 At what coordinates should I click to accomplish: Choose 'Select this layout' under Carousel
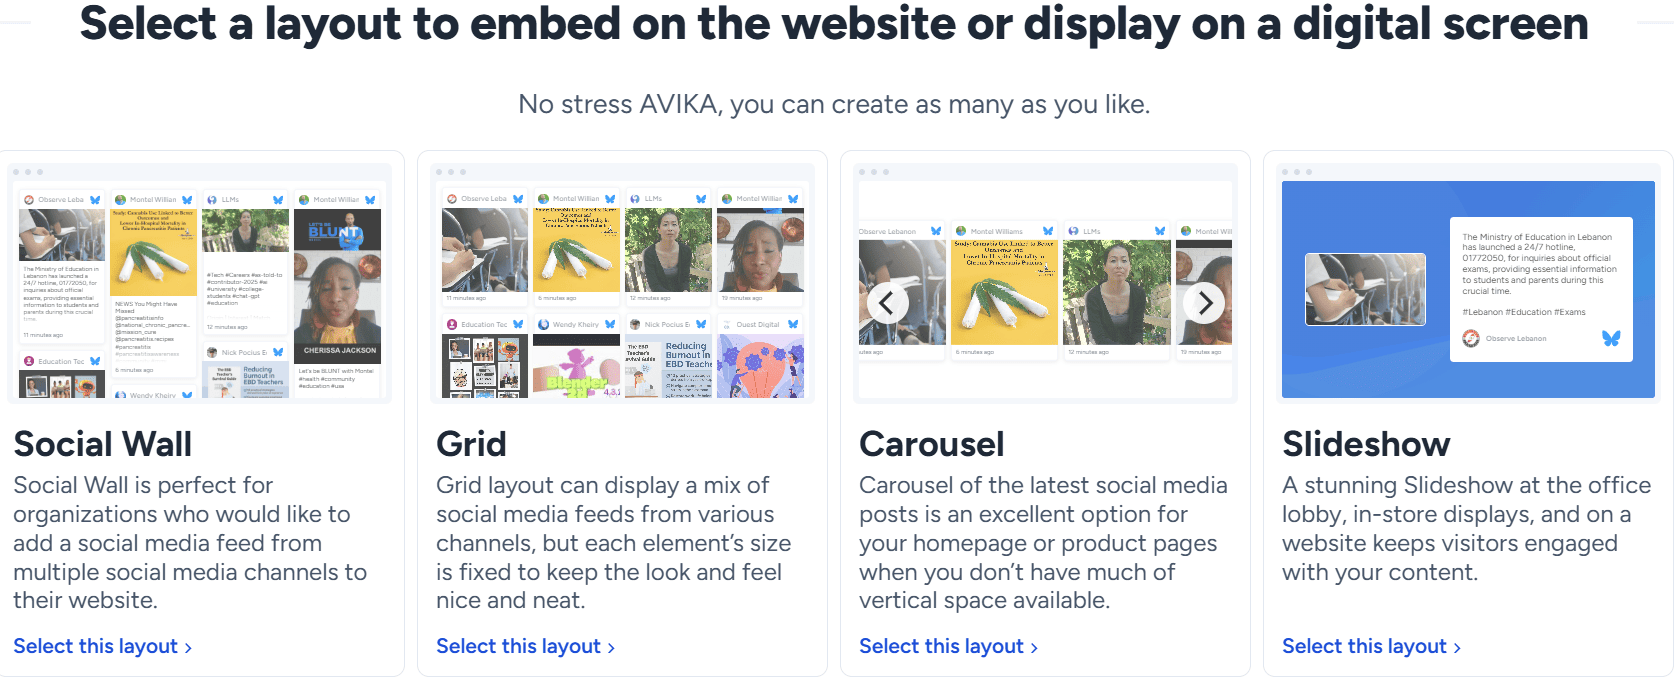coord(948,647)
